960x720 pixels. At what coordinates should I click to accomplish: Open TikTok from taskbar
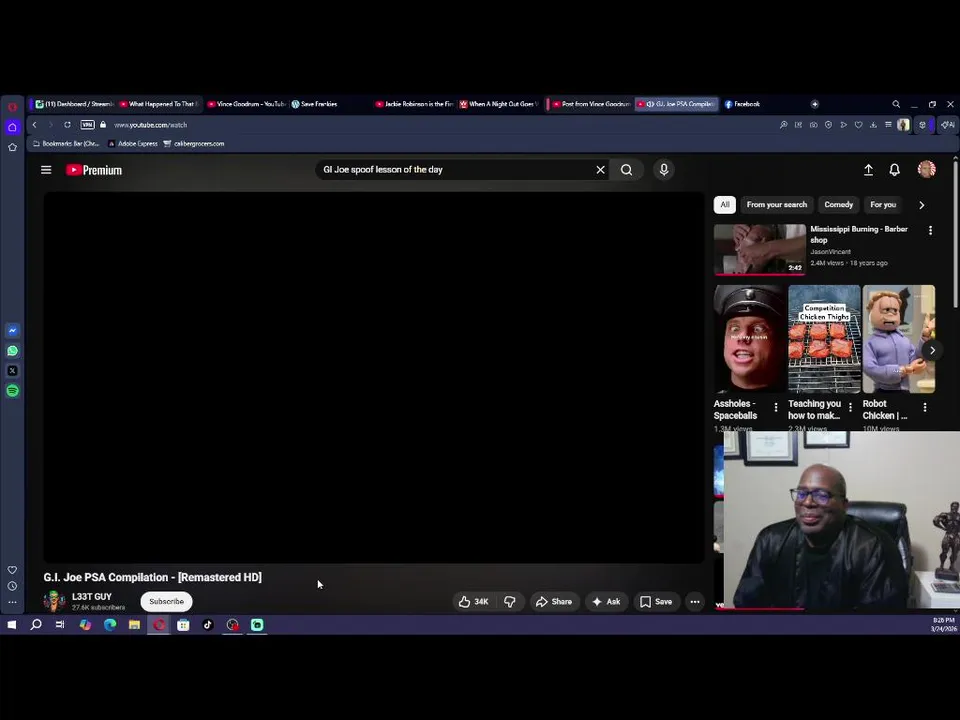(x=208, y=624)
